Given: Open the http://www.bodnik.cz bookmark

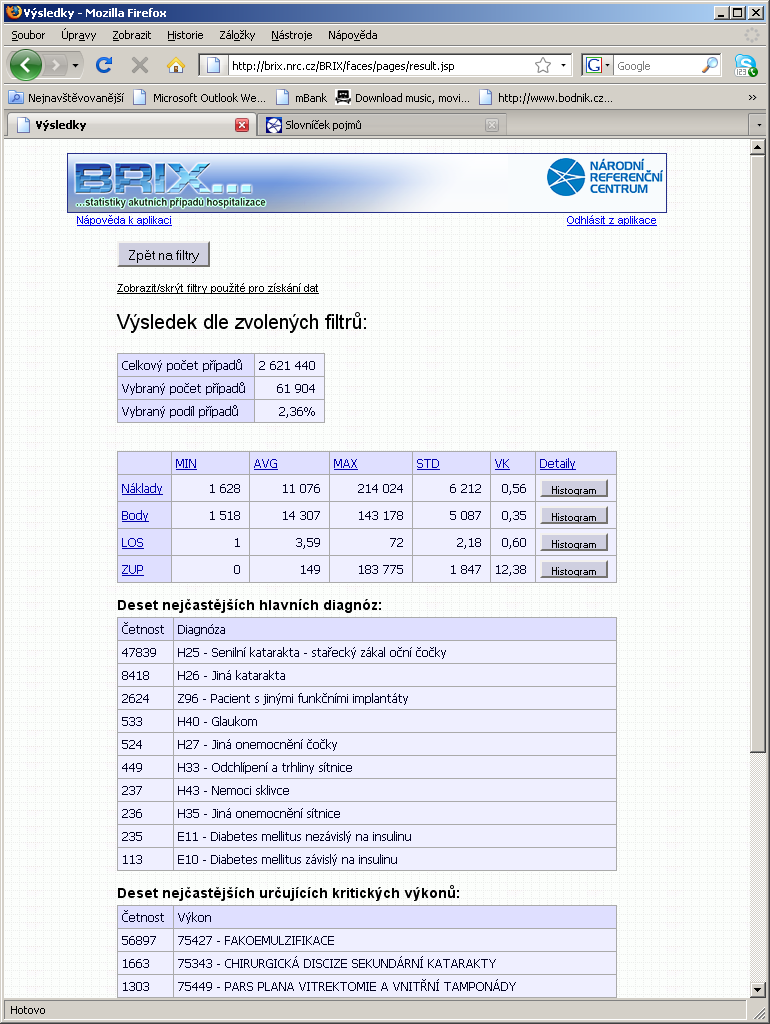Looking at the screenshot, I should point(546,98).
